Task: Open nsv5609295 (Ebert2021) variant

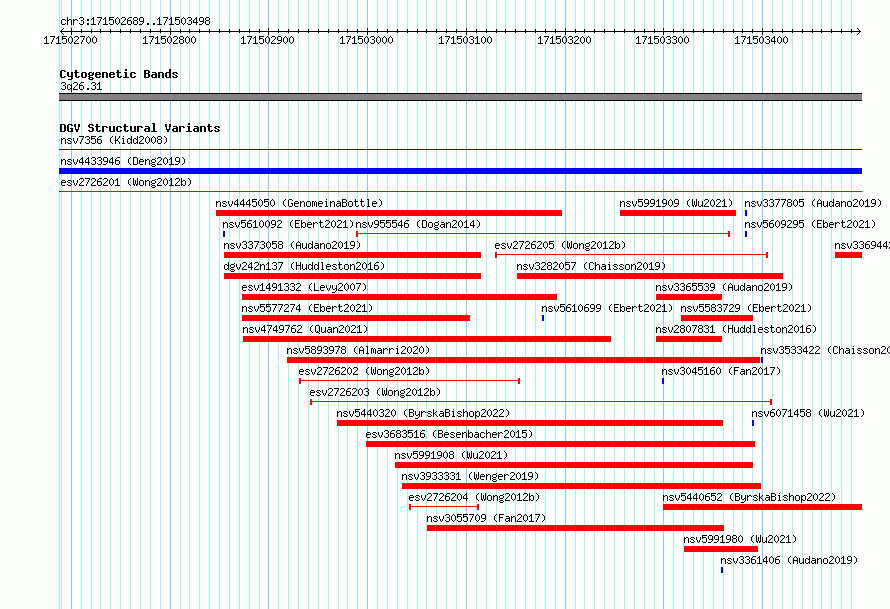Action: 810,224
